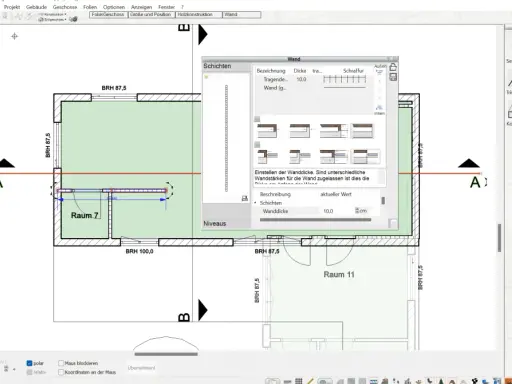The height and width of the screenshot is (384, 512).
Task: Open the Größe und Position dropdown field
Action: pos(151,15)
